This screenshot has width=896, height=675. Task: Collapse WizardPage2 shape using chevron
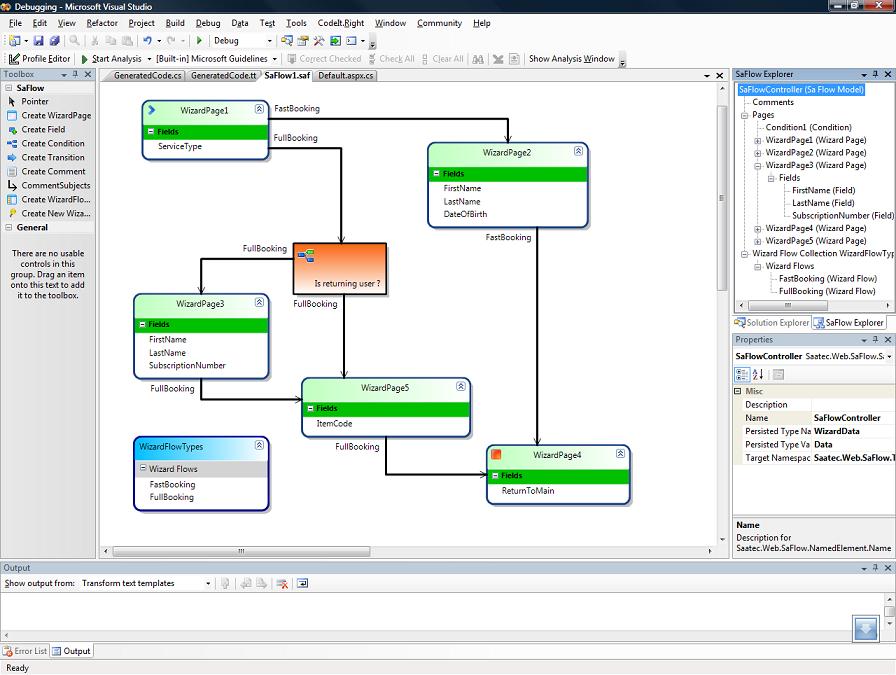click(x=578, y=152)
